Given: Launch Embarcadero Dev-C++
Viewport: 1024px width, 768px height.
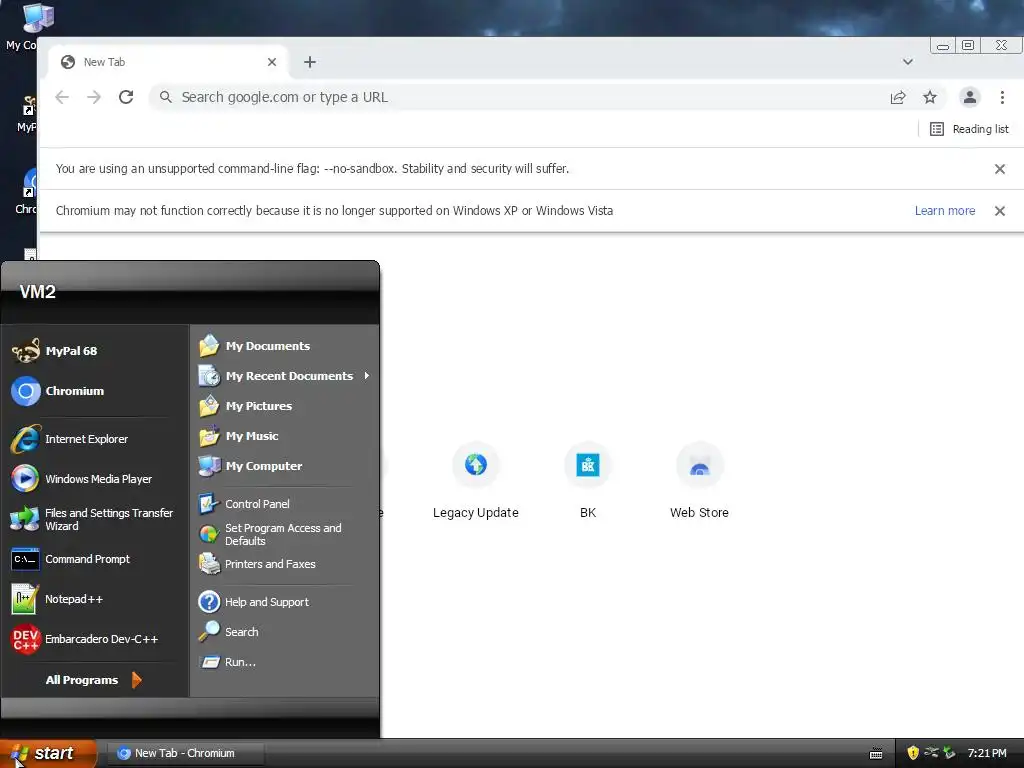Looking at the screenshot, I should tap(95, 639).
